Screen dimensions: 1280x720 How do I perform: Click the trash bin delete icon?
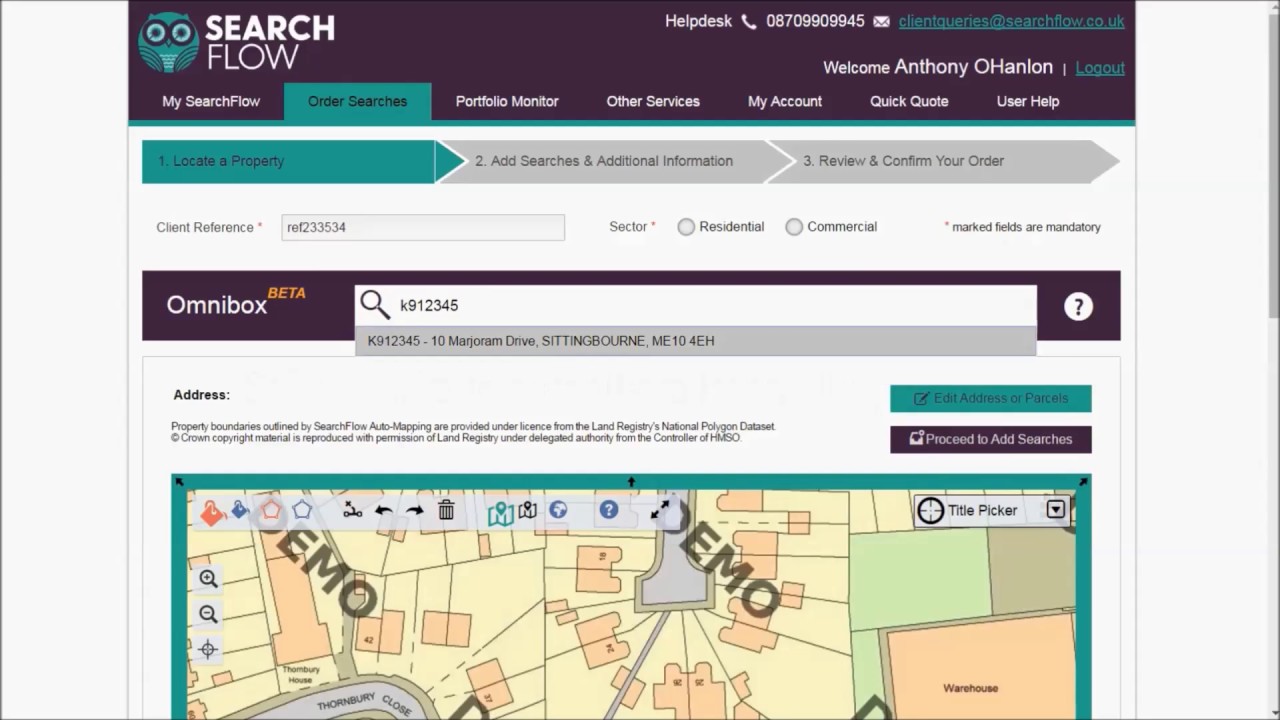(446, 510)
